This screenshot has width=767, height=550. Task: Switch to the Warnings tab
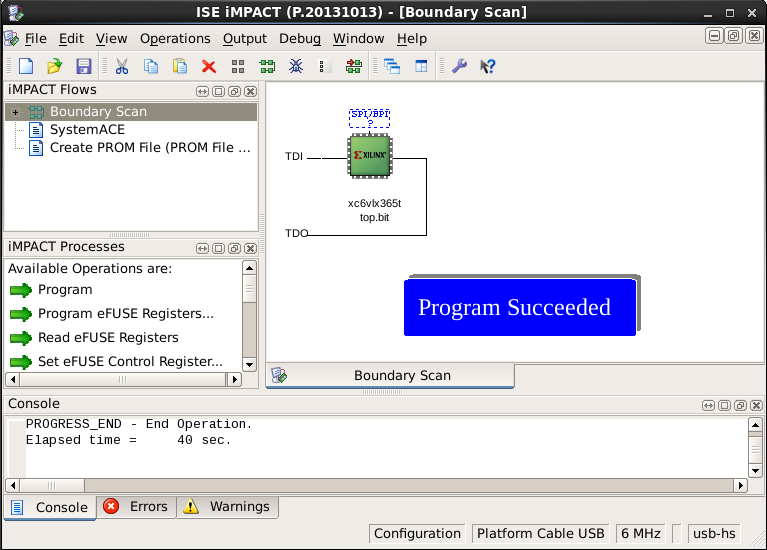(x=227, y=507)
